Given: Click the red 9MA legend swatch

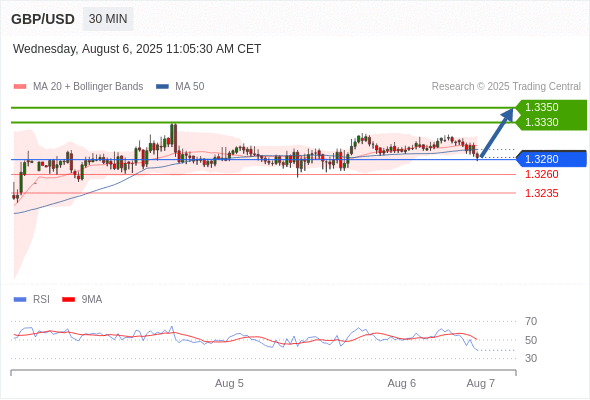Looking at the screenshot, I should point(68,300).
